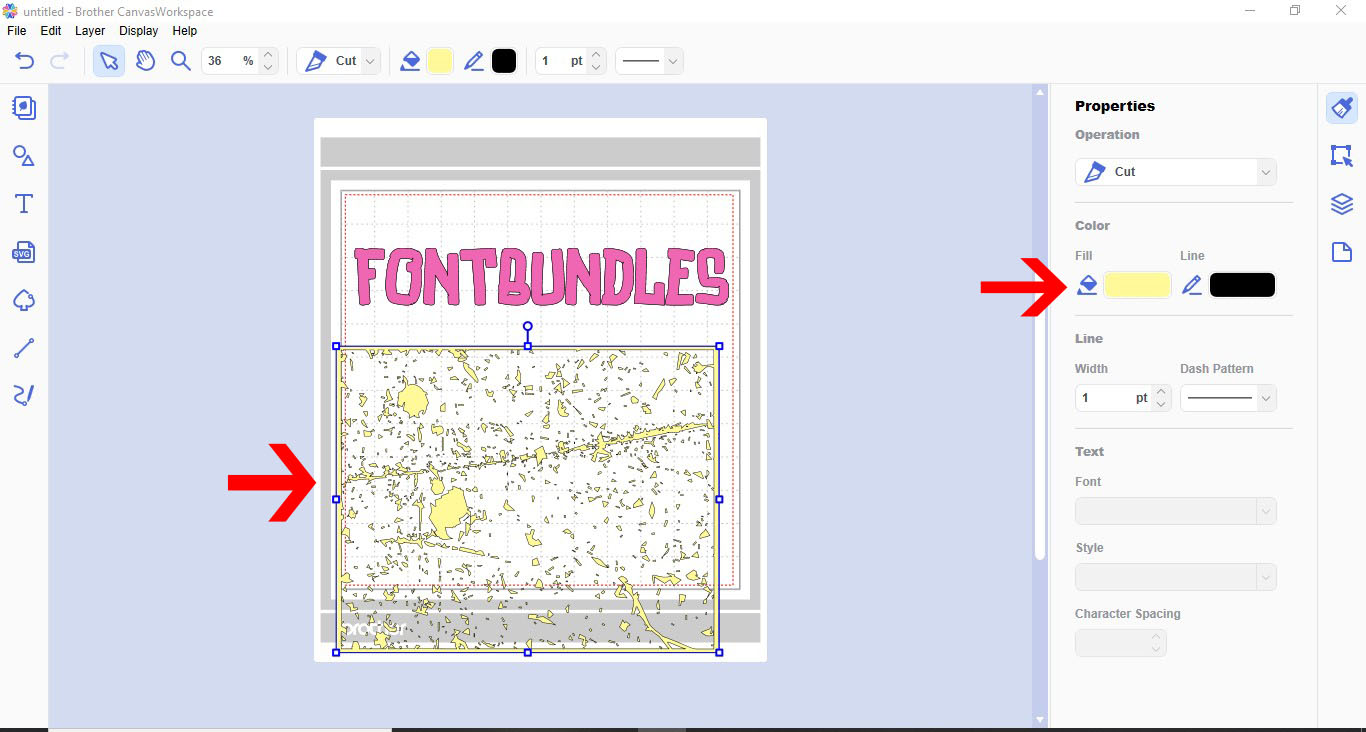Screen dimensions: 1366x732
Task: Decrease toolbar line width stepper
Action: pos(596,68)
